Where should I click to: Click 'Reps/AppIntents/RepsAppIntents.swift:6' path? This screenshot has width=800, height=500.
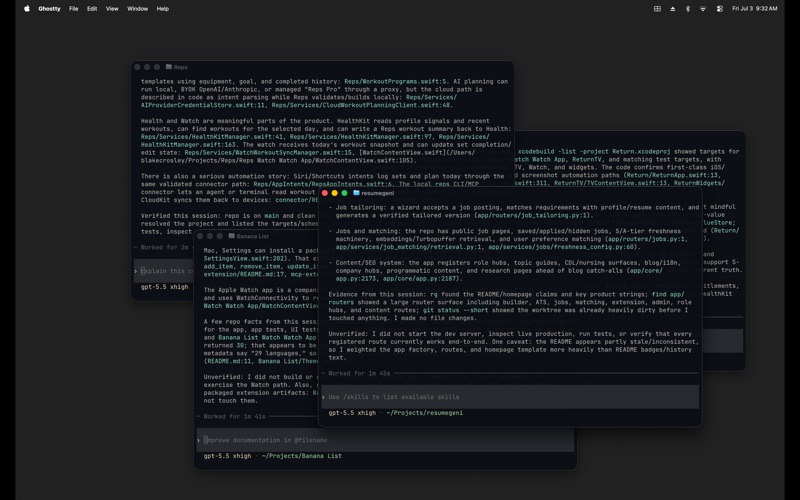click(322, 184)
